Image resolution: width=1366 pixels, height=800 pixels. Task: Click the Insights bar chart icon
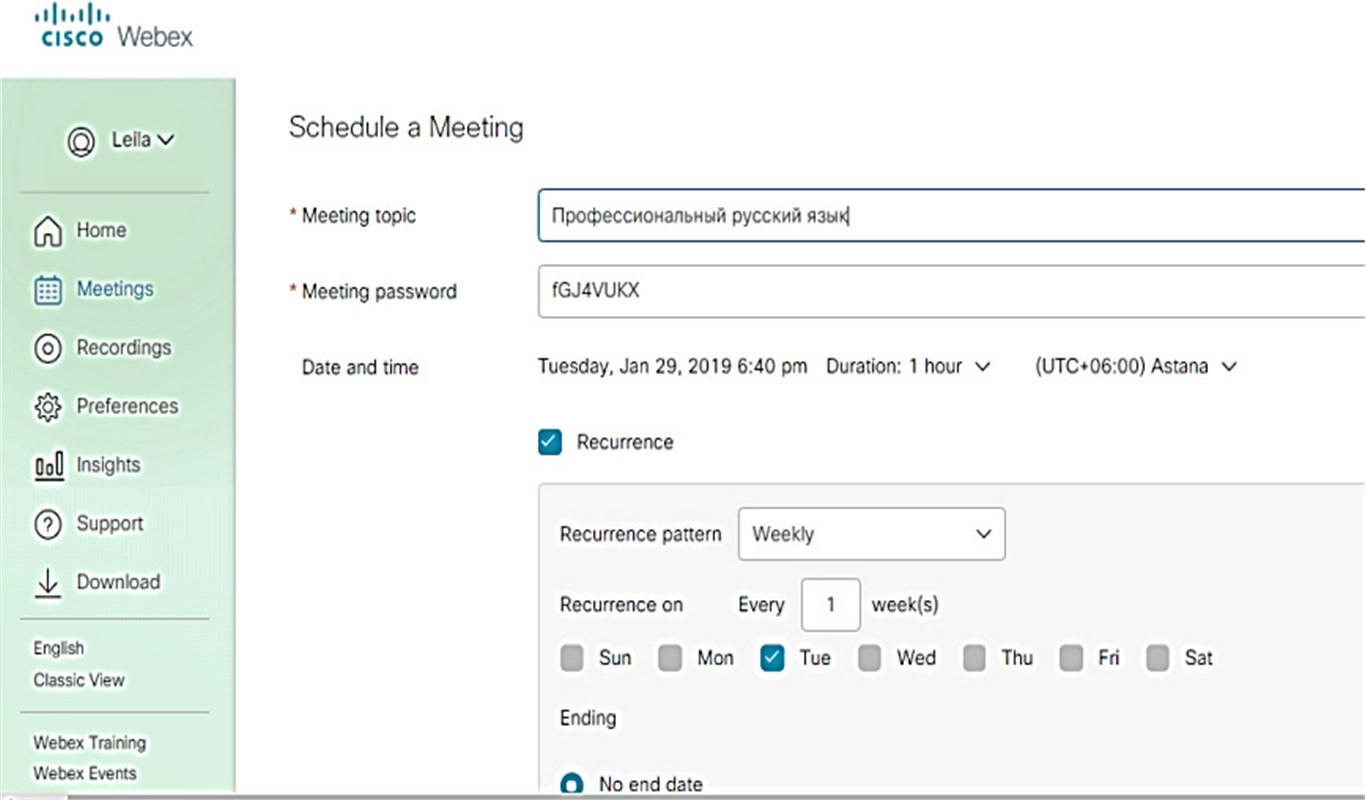48,466
